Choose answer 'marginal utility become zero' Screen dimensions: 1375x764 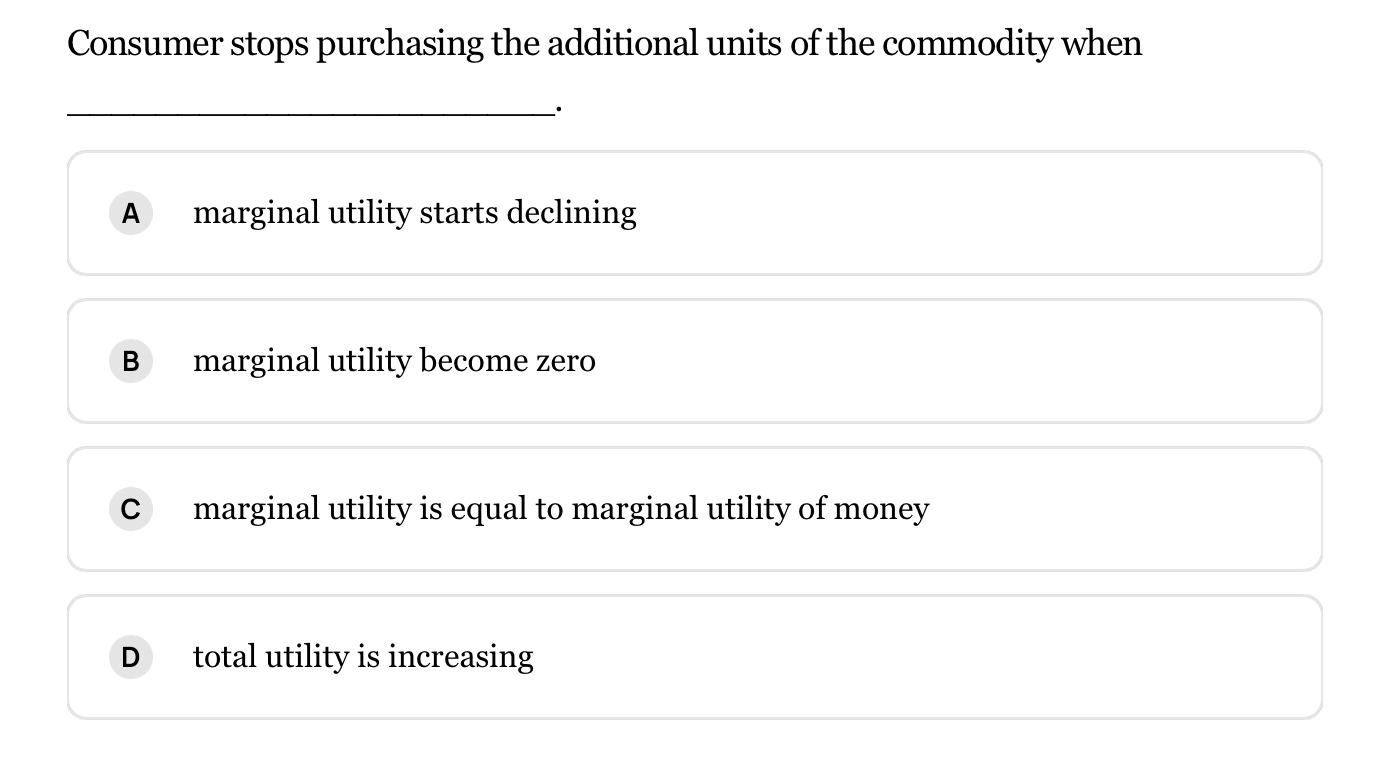[394, 361]
